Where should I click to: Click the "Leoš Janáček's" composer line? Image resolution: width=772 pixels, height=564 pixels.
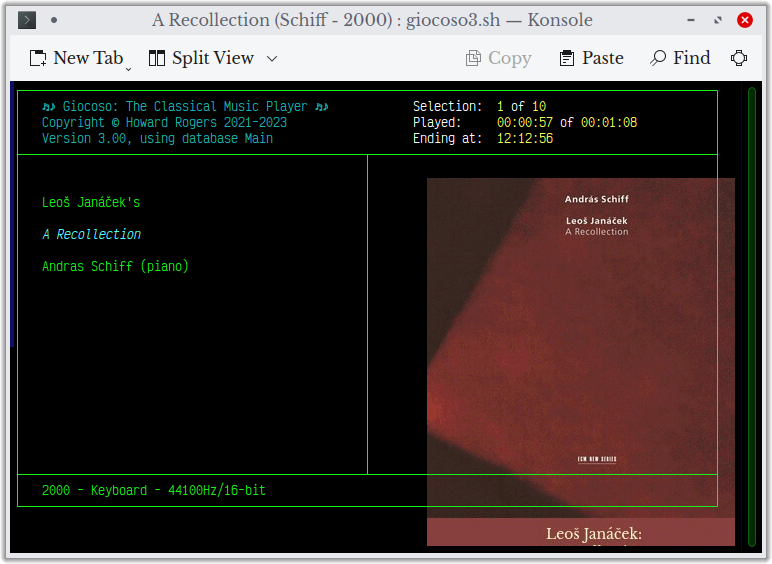[91, 203]
